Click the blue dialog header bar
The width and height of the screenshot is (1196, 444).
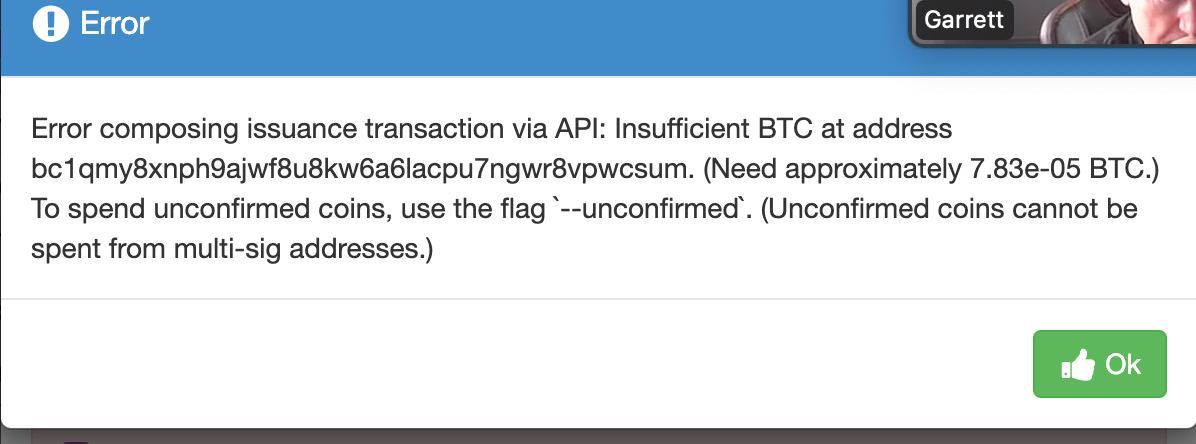click(x=458, y=38)
